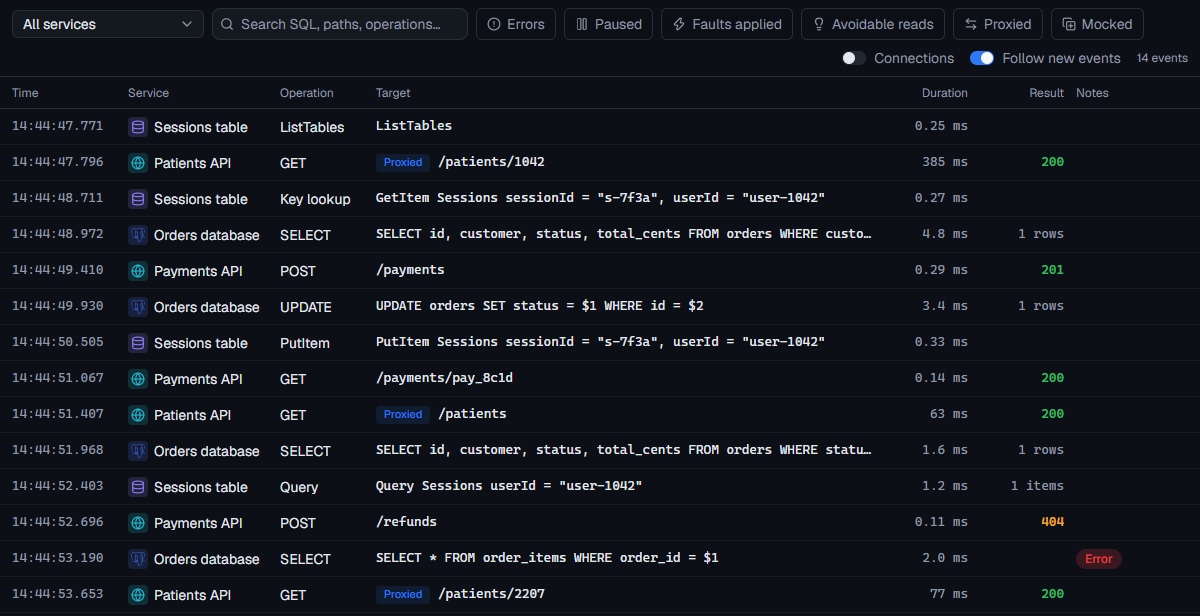Click Patients API icon in 14:44:51.407 row
This screenshot has width=1200, height=616.
pos(138,415)
